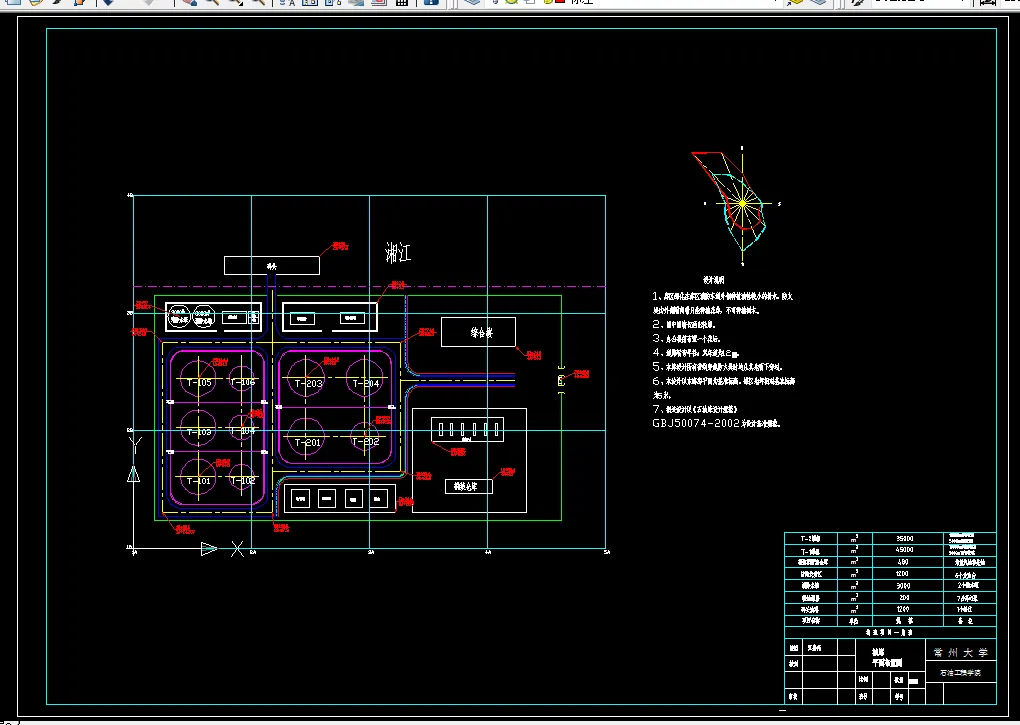Select tank label T-201
1020x725 pixels.
click(308, 442)
